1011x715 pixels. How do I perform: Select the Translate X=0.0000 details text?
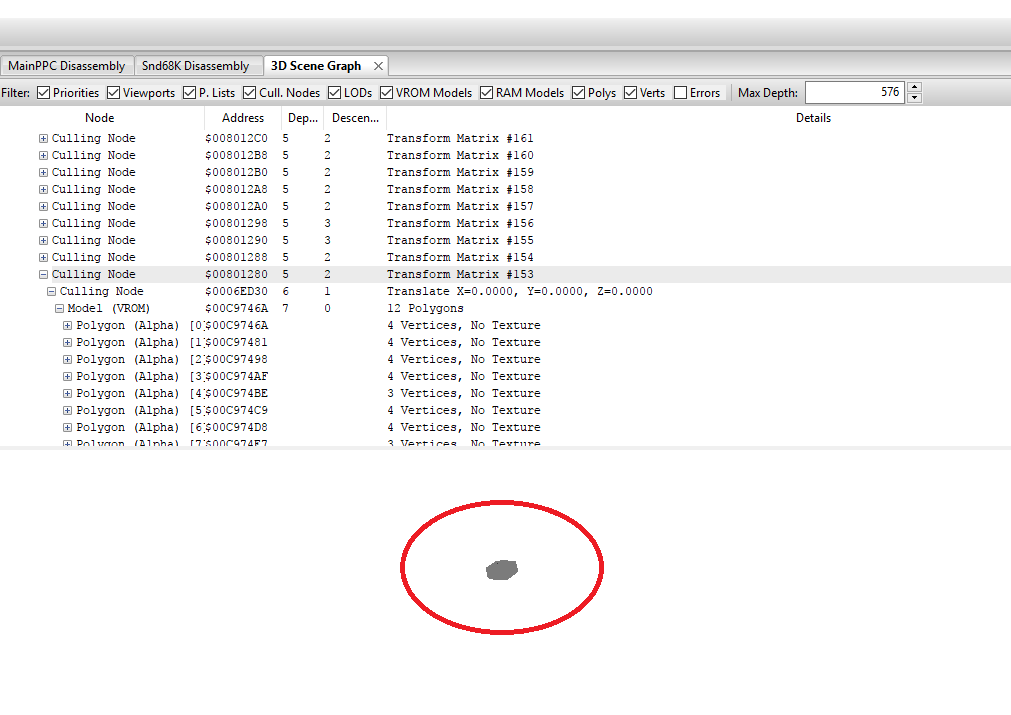coord(519,291)
